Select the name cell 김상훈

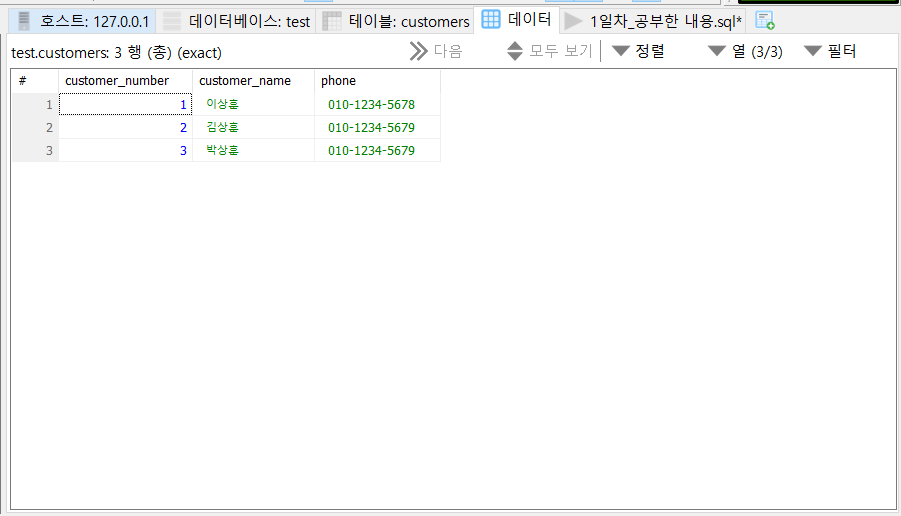pos(253,127)
